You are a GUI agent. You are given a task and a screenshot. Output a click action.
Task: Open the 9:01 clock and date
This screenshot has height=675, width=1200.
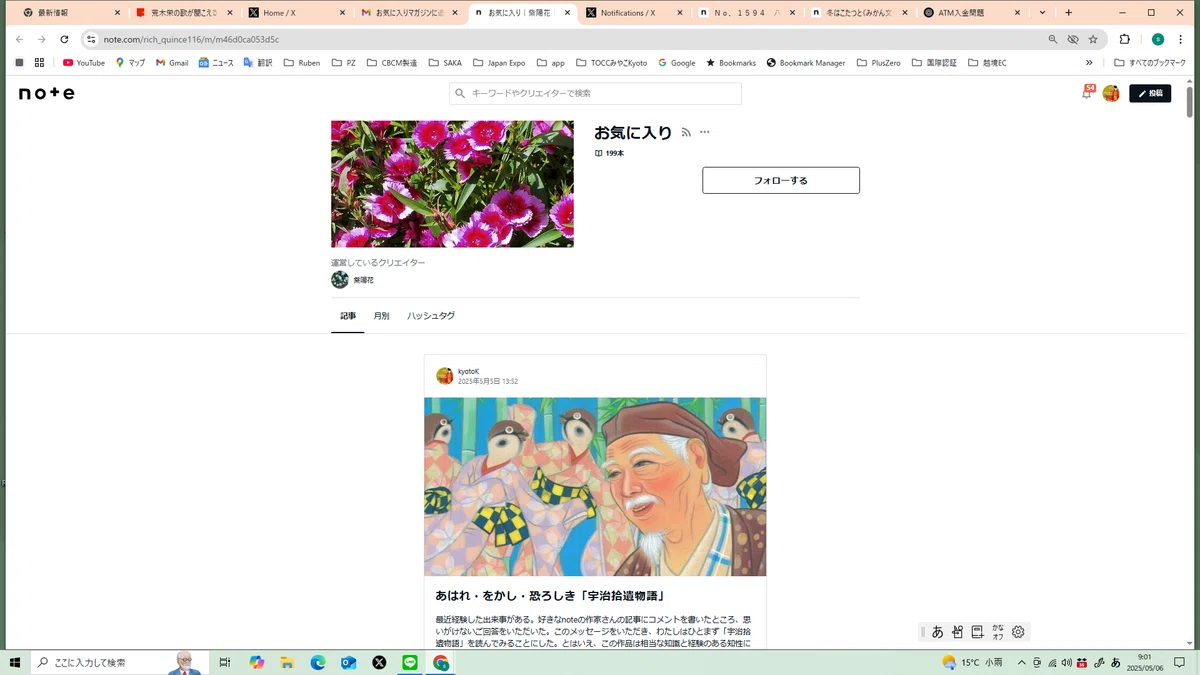[1143, 662]
